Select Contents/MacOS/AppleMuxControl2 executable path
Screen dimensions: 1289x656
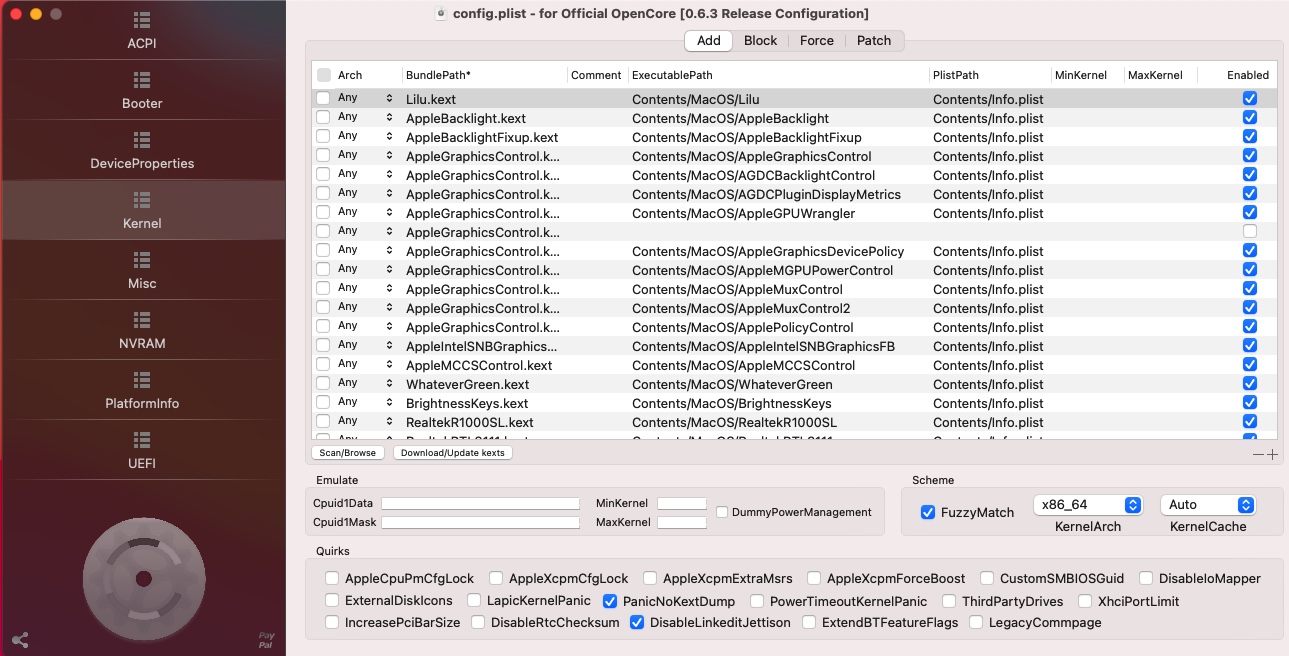click(741, 308)
